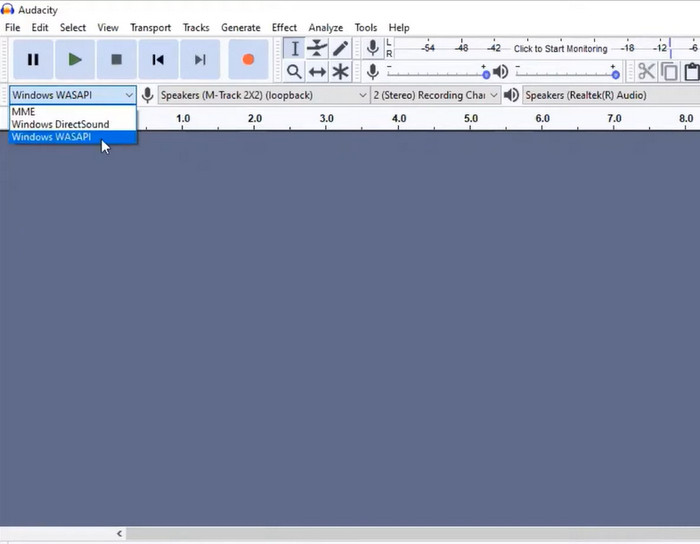Viewport: 700px width, 544px height.
Task: Choose Windows WASAPI in the open list
Action: point(73,137)
